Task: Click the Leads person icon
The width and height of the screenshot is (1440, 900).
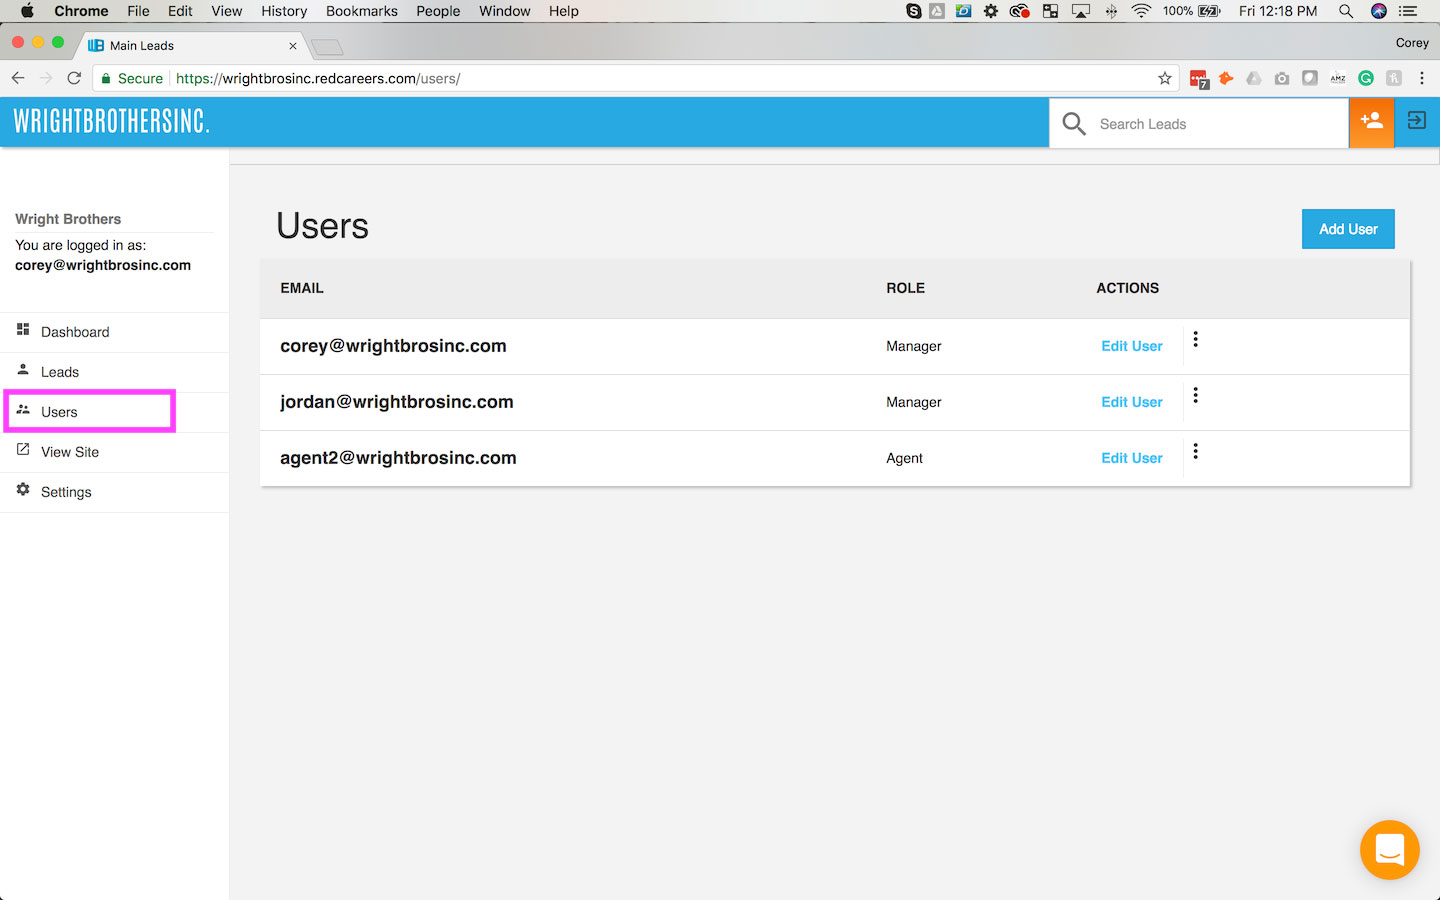Action: click(23, 369)
